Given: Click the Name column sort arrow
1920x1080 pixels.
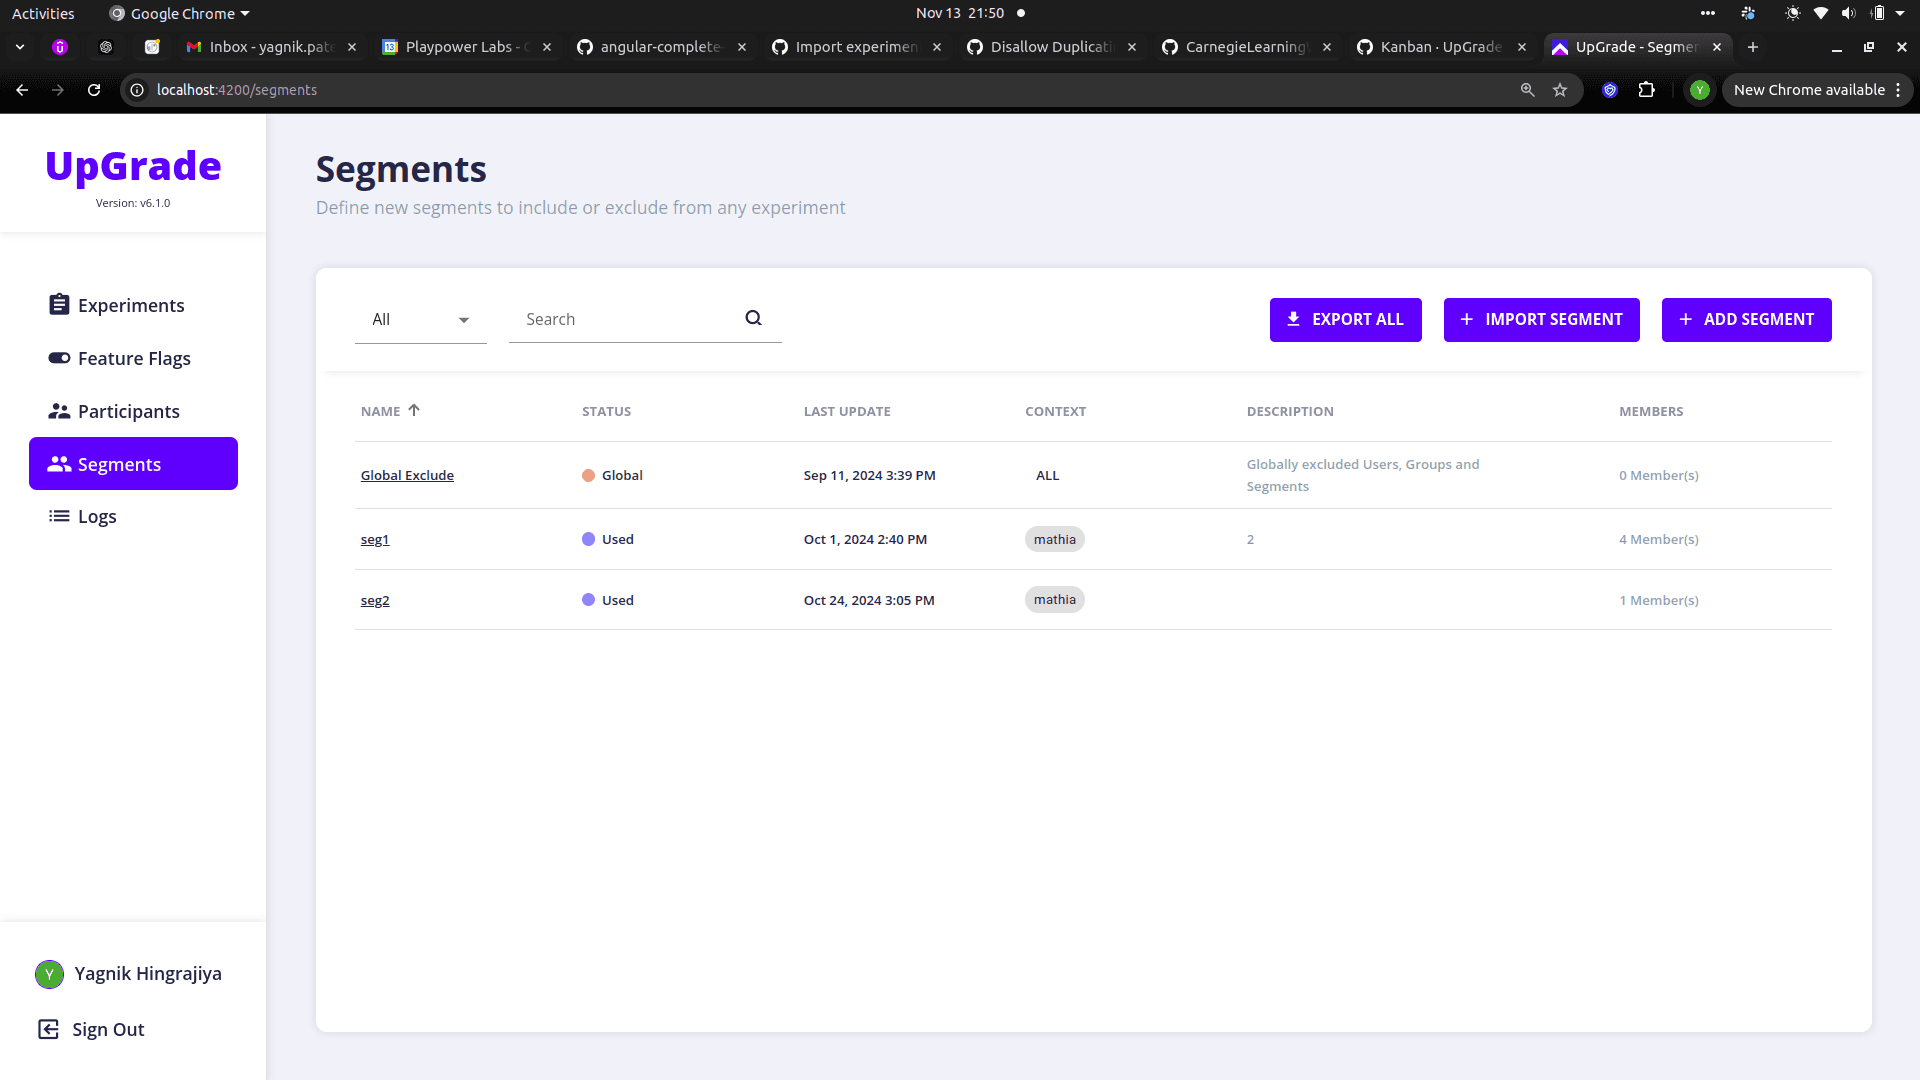Looking at the screenshot, I should coord(414,410).
